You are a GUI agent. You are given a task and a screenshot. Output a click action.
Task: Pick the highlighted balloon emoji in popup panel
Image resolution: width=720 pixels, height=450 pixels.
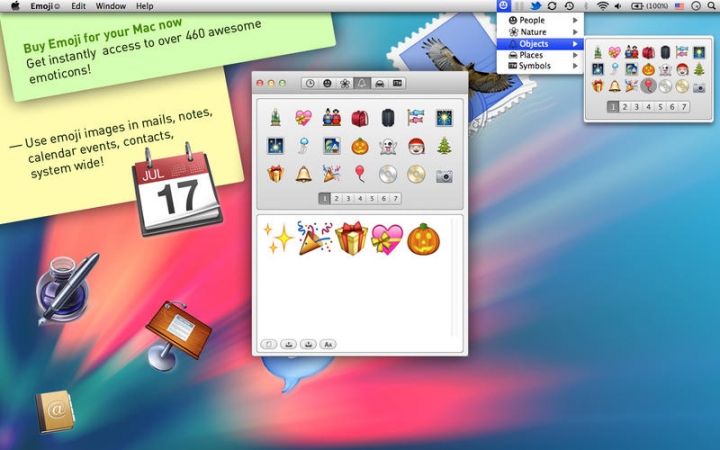648,86
